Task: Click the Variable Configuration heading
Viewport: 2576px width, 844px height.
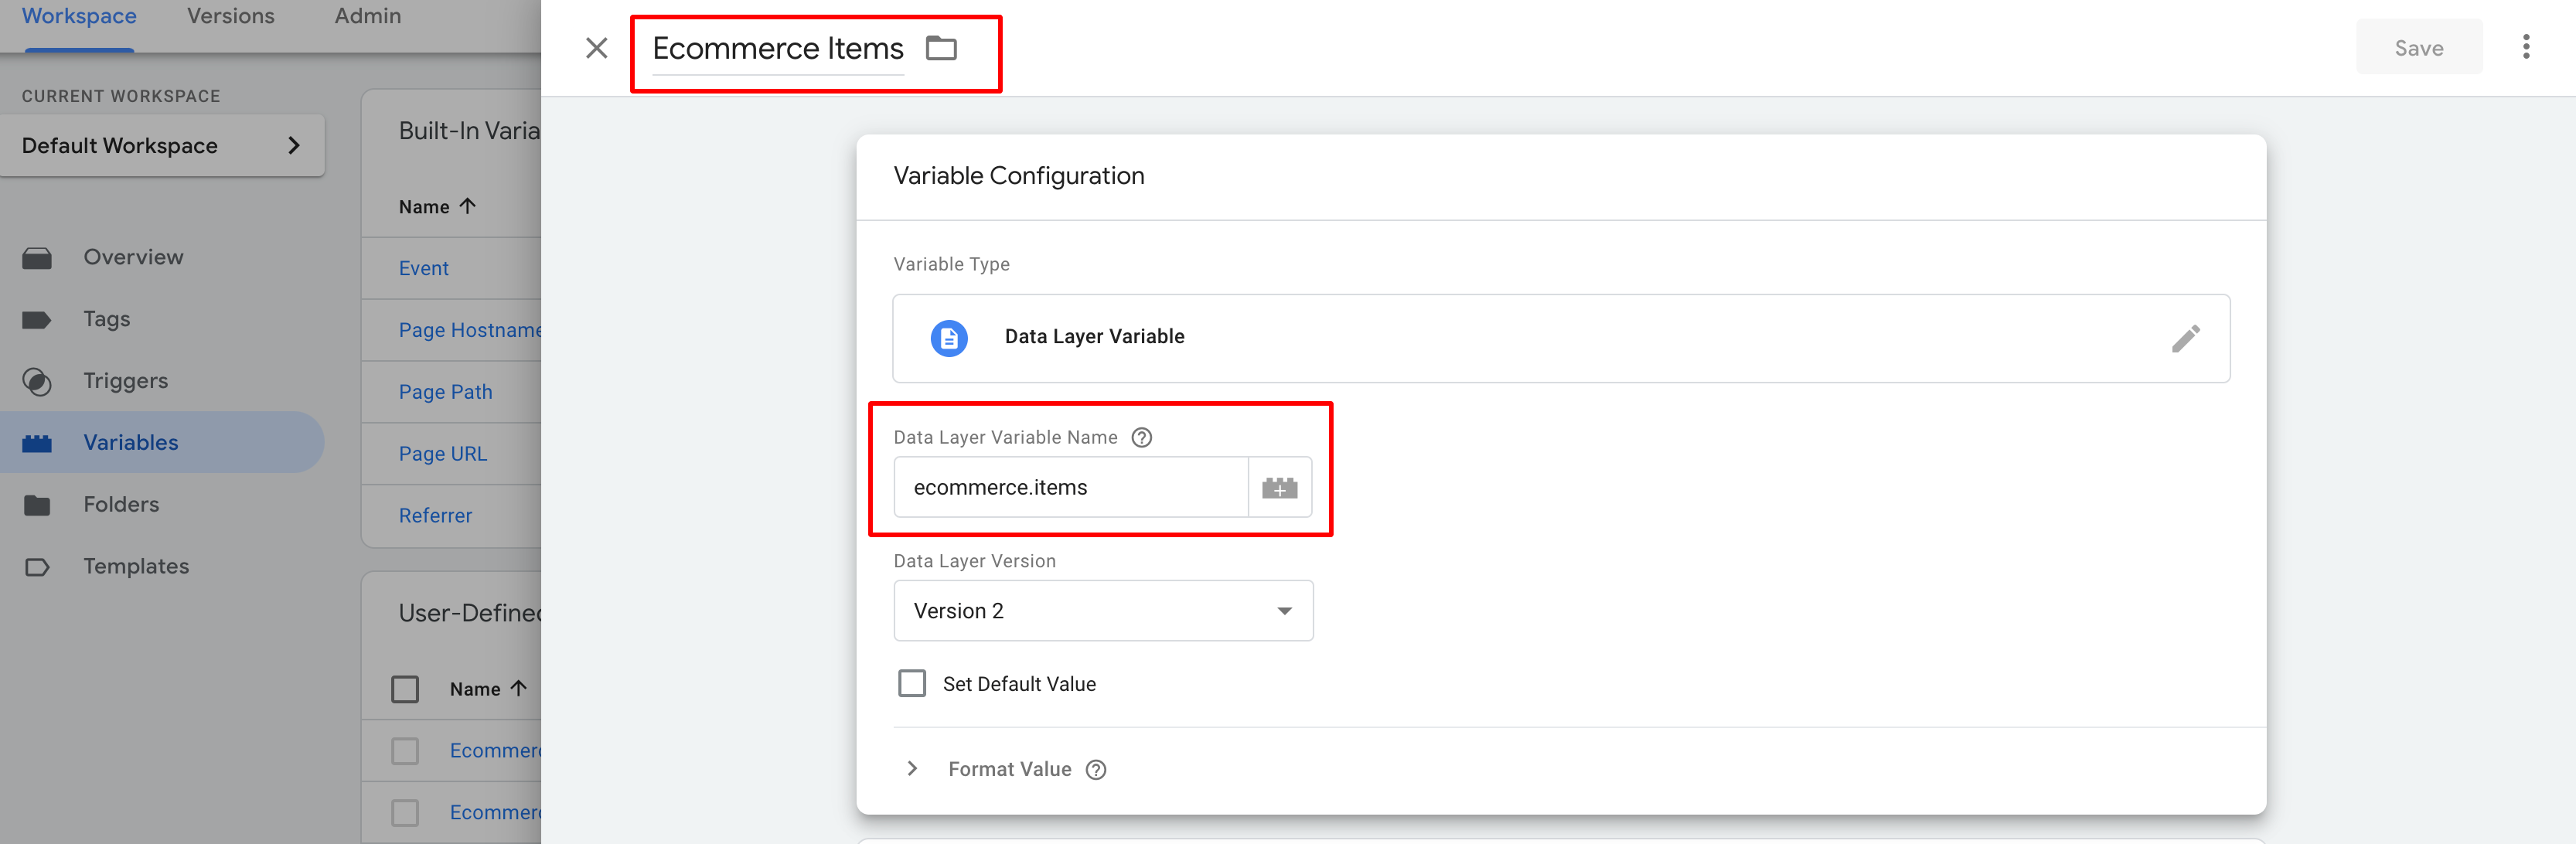Action: point(1019,176)
